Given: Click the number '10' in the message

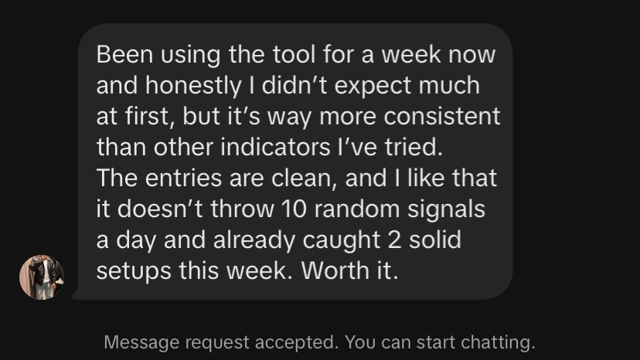Looking at the screenshot, I should point(293,209).
